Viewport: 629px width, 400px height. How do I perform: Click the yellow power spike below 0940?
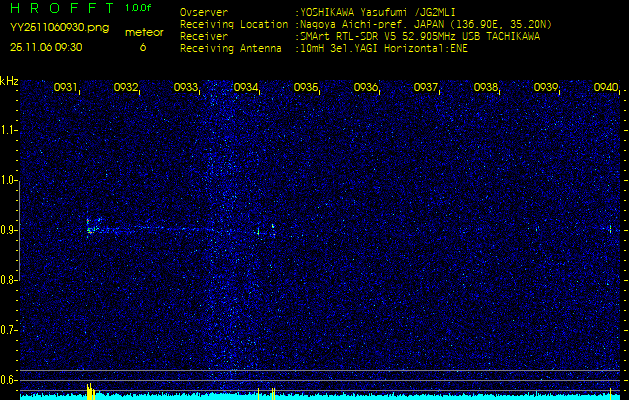pos(610,394)
